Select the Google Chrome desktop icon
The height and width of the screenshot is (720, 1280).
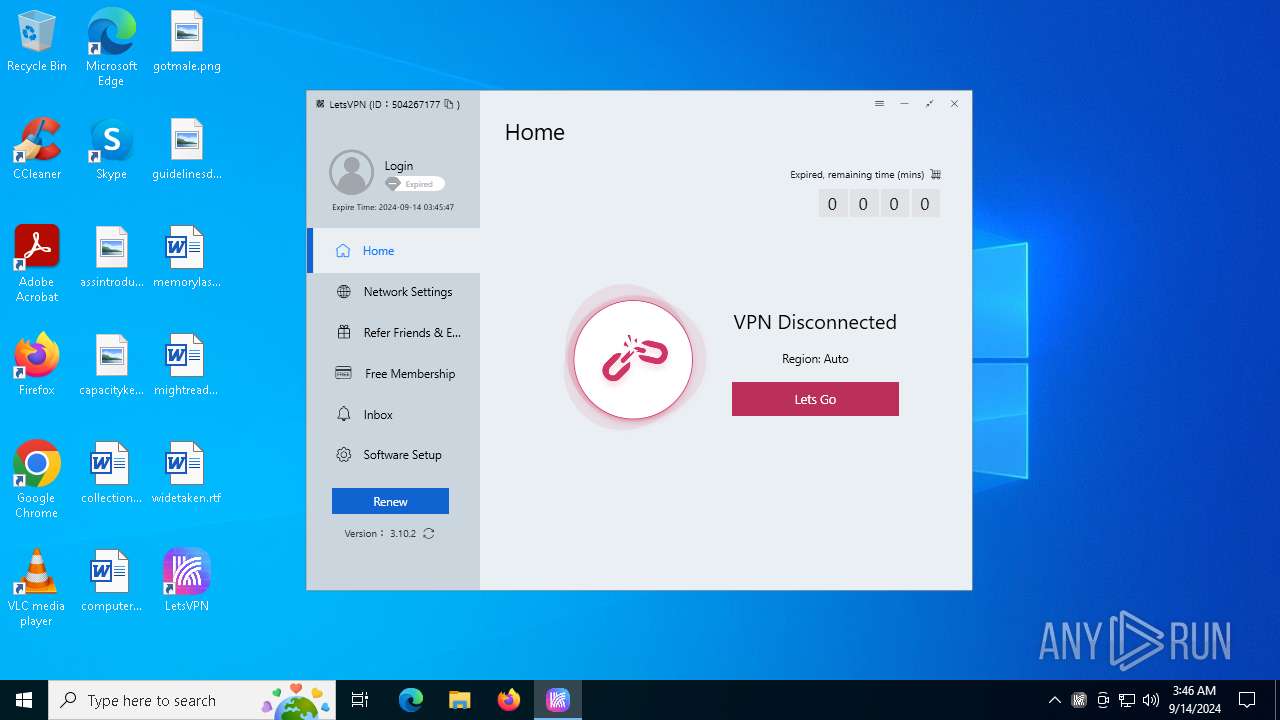[37, 480]
